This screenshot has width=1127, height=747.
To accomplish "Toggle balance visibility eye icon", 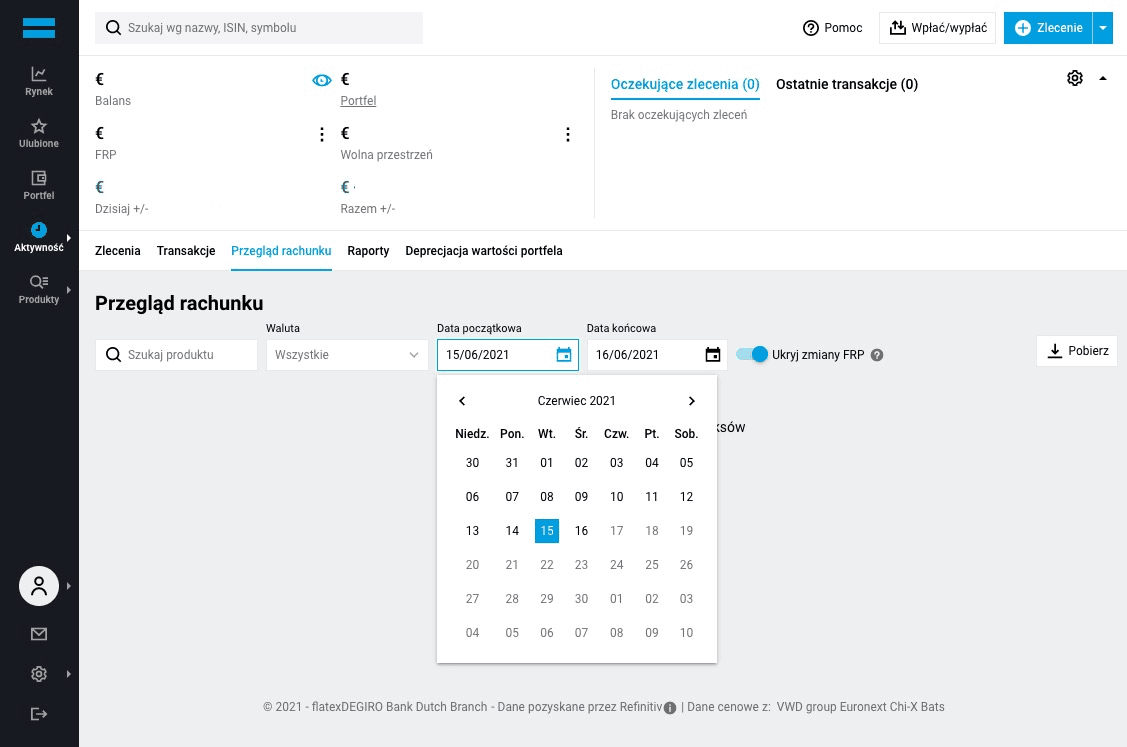I will 321,81.
